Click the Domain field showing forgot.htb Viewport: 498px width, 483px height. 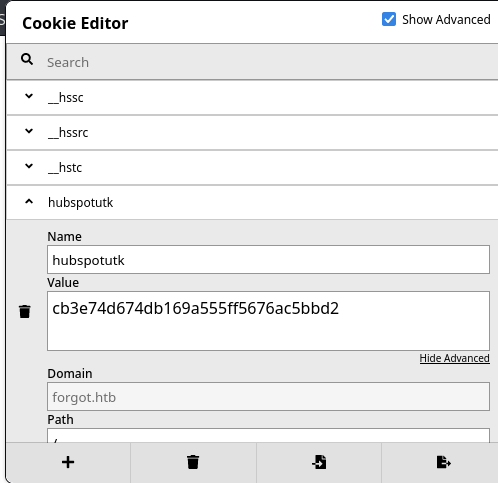coord(268,397)
